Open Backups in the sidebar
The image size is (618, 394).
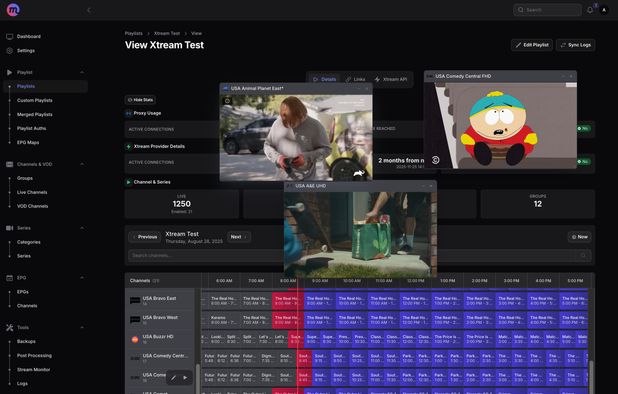click(26, 342)
